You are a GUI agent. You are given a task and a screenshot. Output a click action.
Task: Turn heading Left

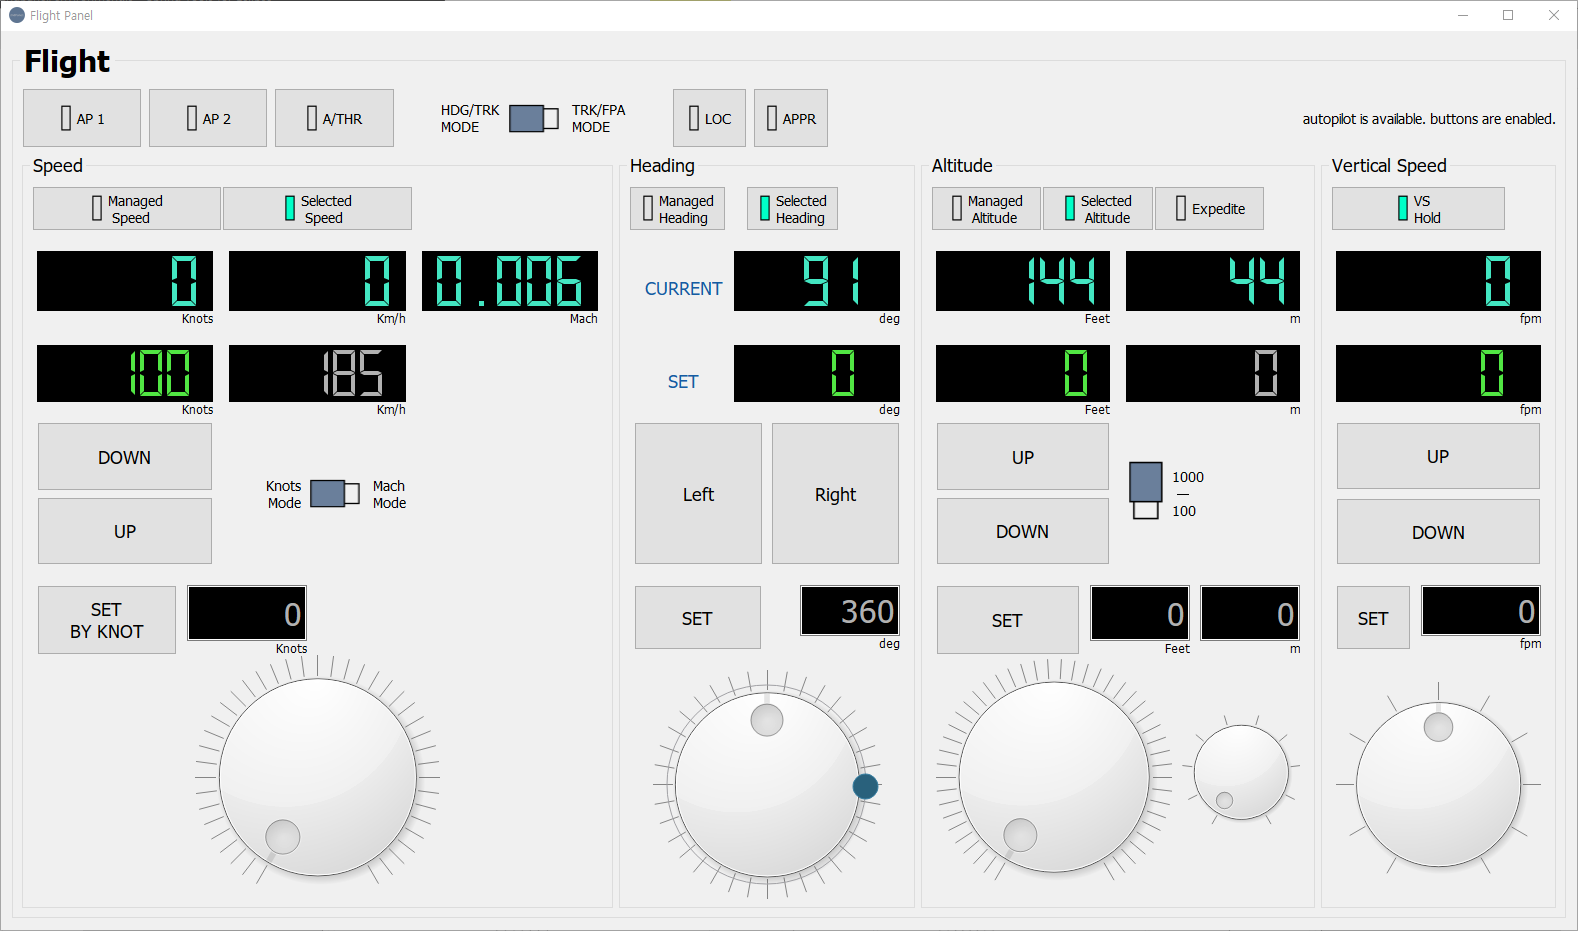click(x=698, y=494)
